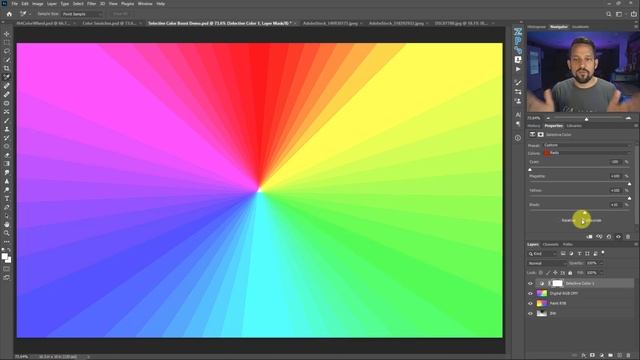The image size is (640, 360).
Task: Delete layer trash icon in Layers panel
Action: [629, 356]
